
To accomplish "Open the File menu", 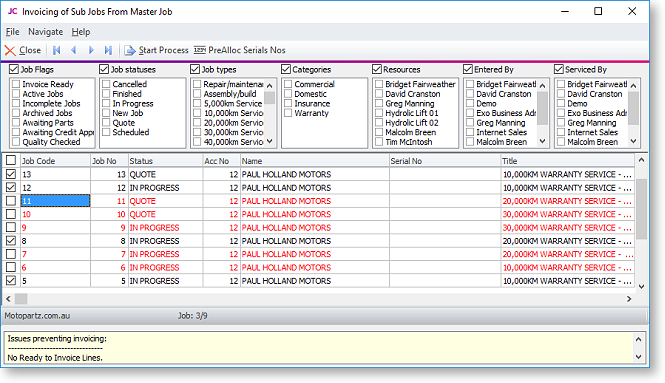I will [x=12, y=32].
